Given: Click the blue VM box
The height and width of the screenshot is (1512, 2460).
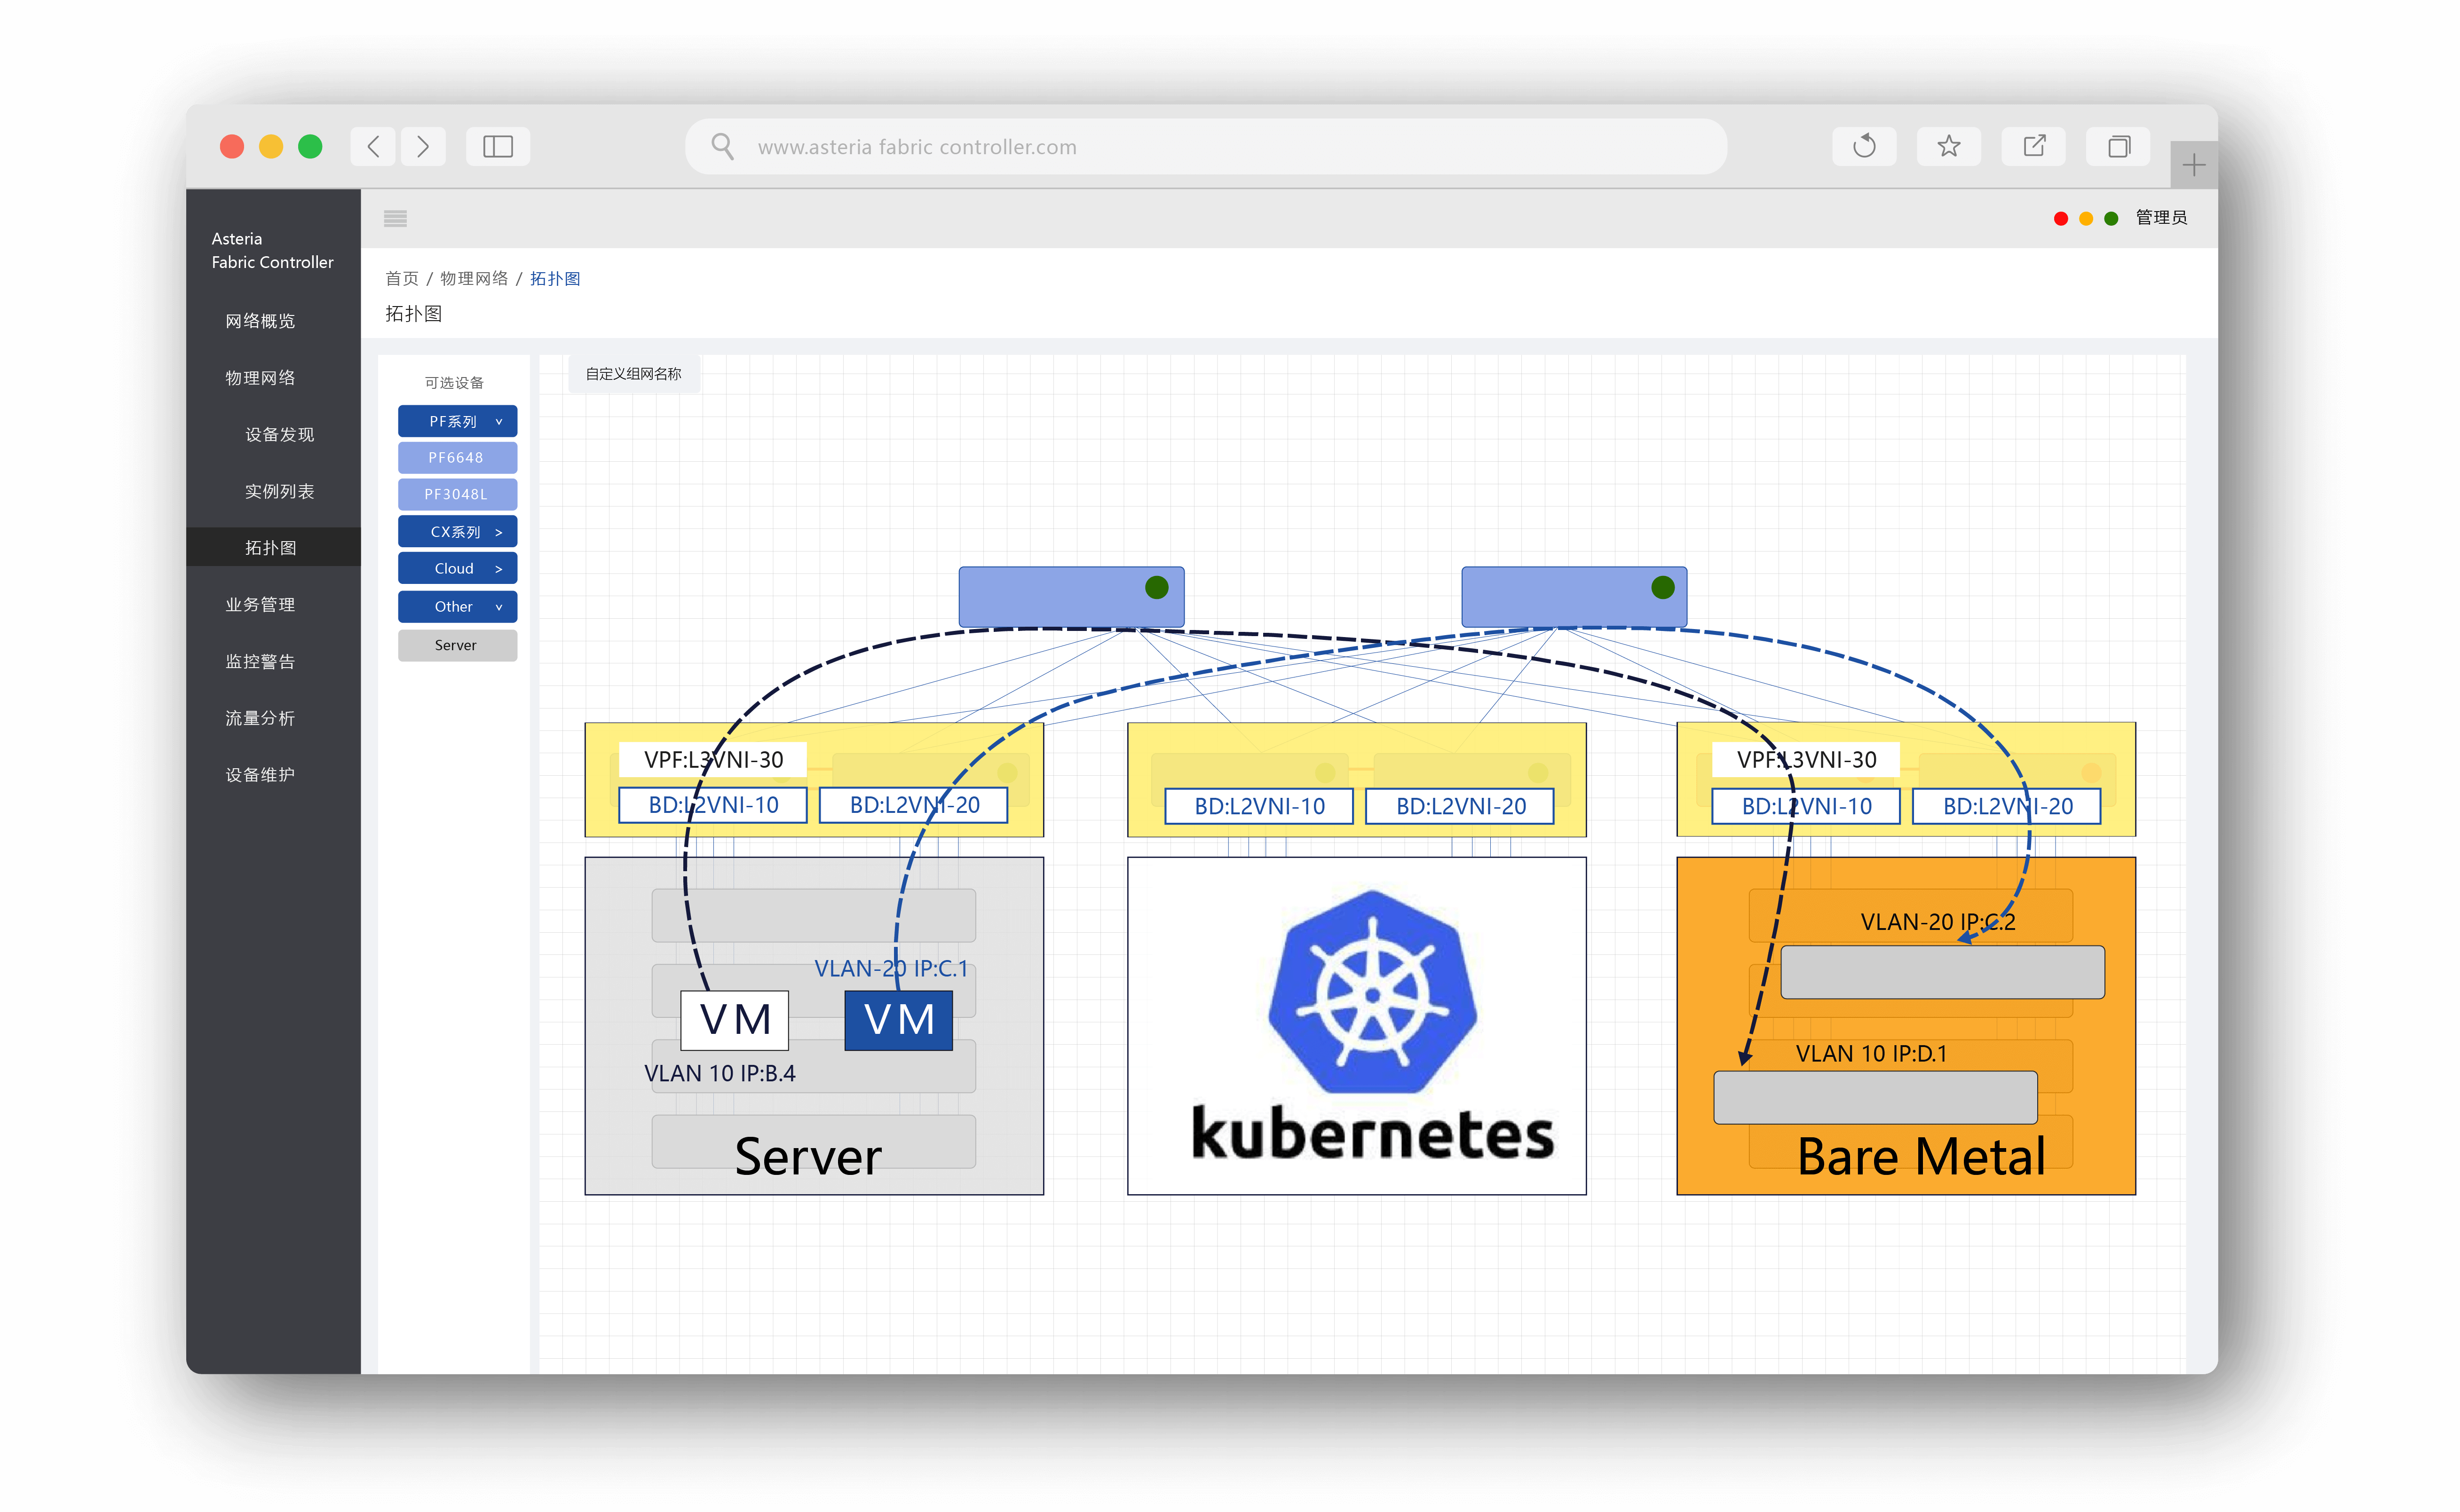Looking at the screenshot, I should point(899,1020).
